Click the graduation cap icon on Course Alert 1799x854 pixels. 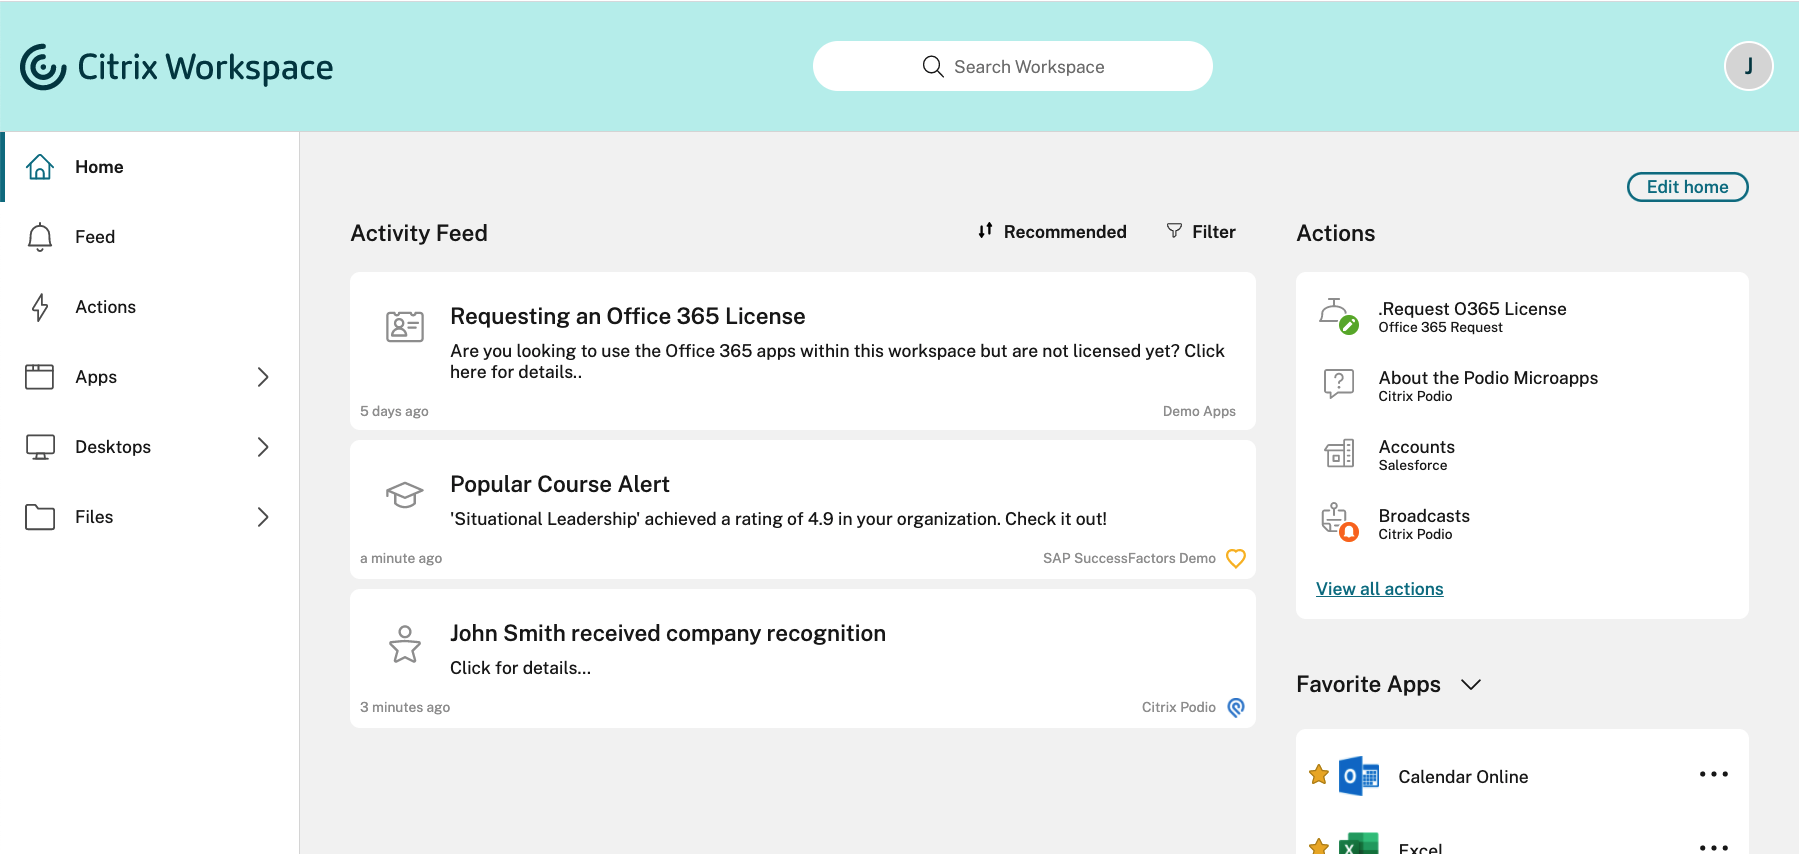pos(405,494)
